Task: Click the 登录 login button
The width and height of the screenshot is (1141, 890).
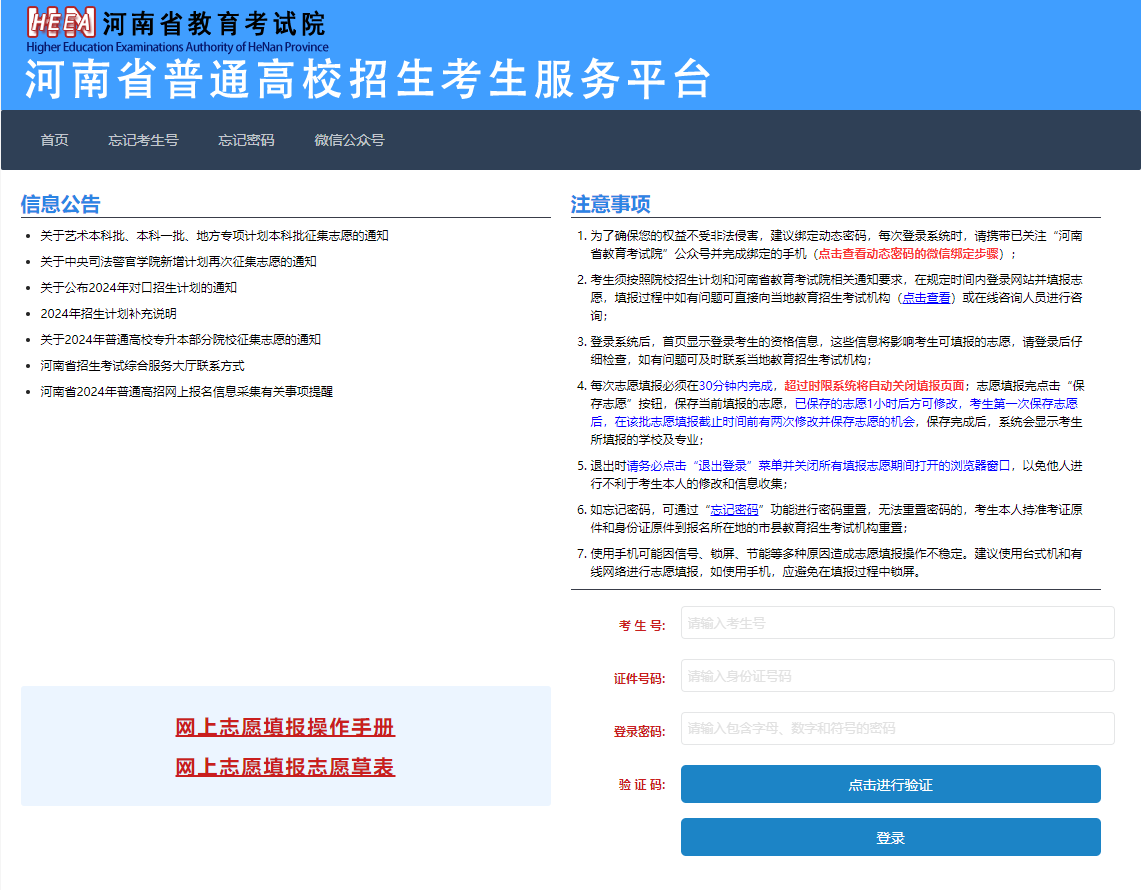Action: [x=890, y=838]
